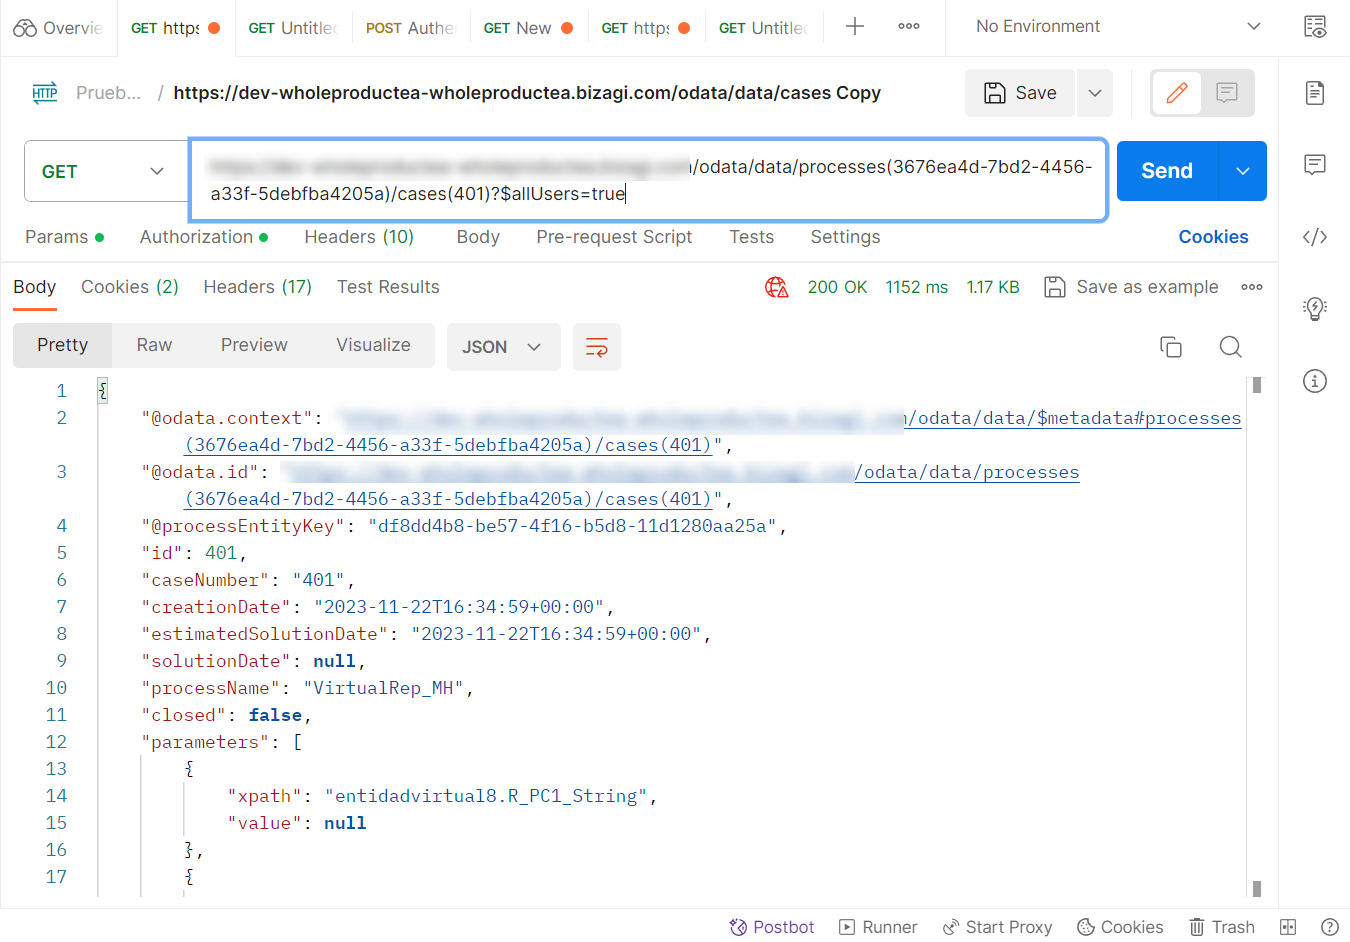The width and height of the screenshot is (1350, 942).
Task: Open Postbot from the status bar
Action: point(771,927)
